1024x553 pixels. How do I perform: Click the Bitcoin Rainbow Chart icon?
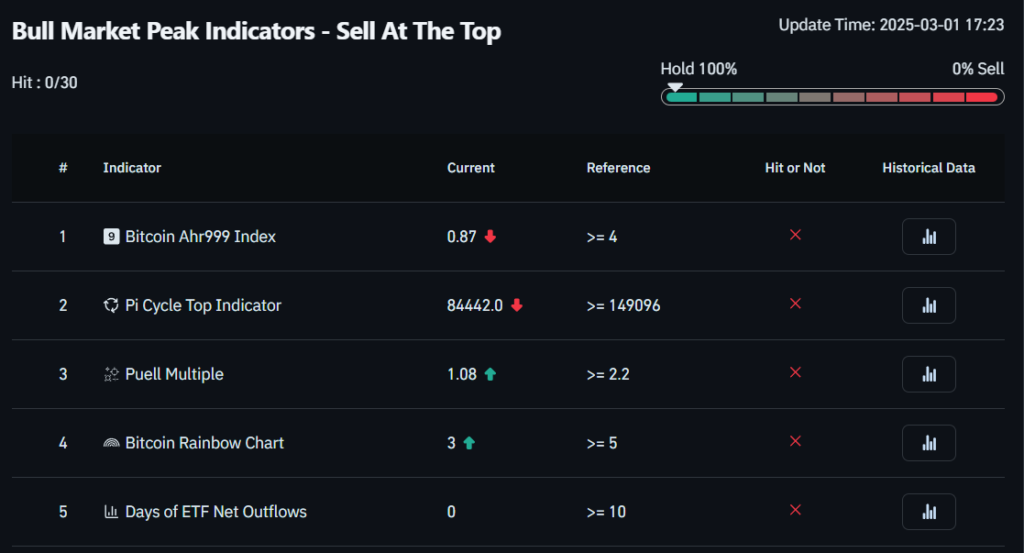[x=111, y=443]
